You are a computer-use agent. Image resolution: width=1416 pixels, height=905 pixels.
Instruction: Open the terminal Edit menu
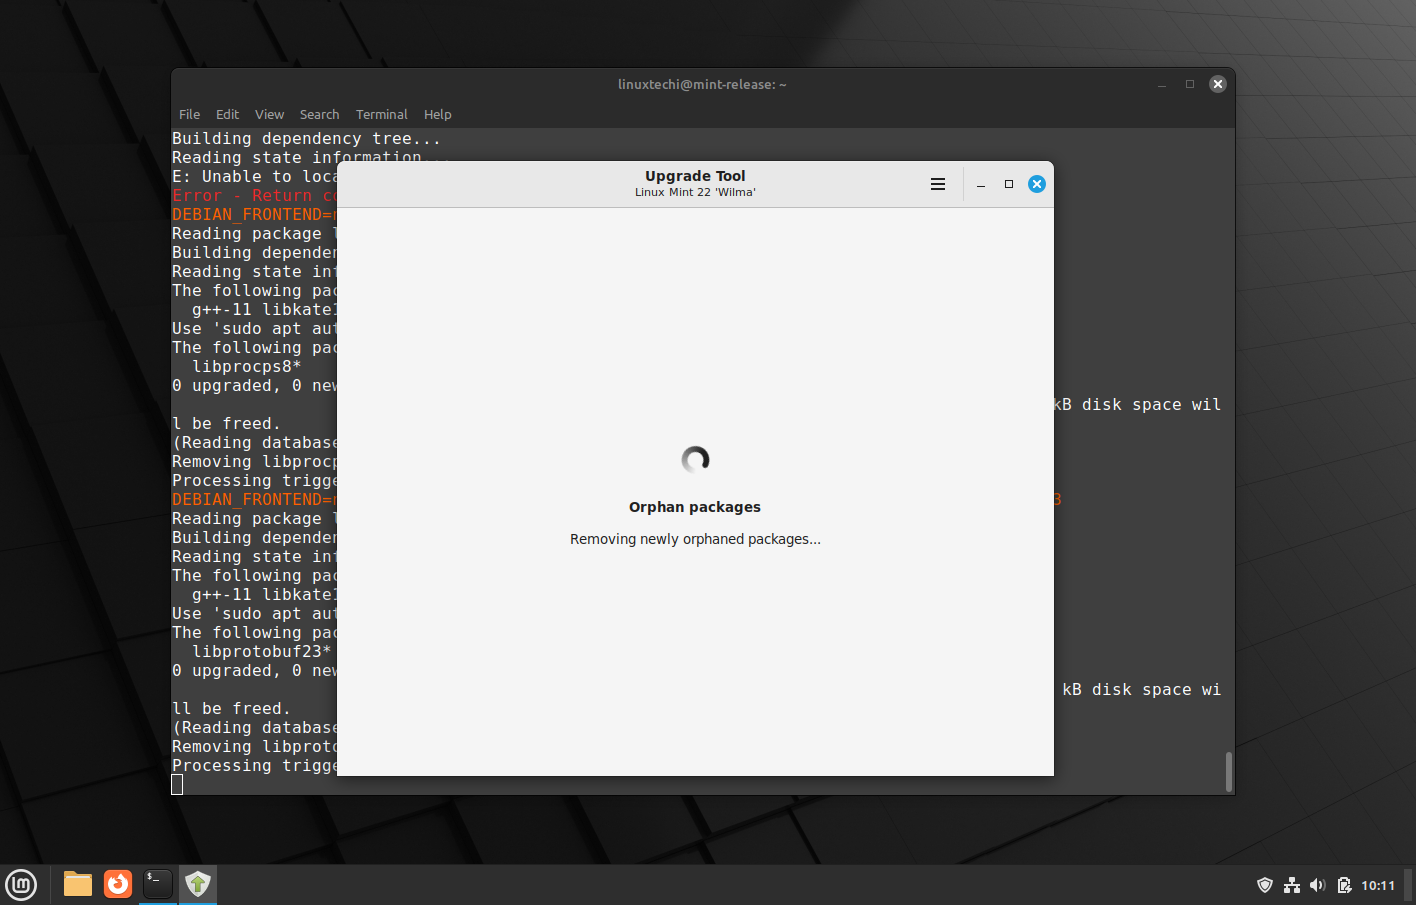point(227,114)
